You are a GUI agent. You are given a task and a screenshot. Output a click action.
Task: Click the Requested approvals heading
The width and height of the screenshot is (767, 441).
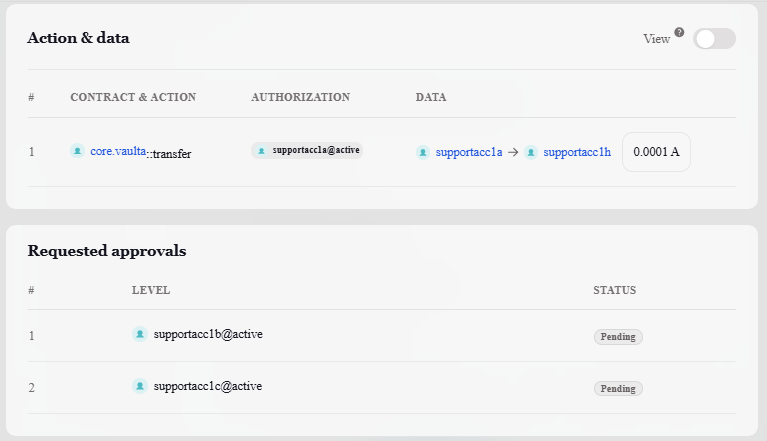coord(107,251)
